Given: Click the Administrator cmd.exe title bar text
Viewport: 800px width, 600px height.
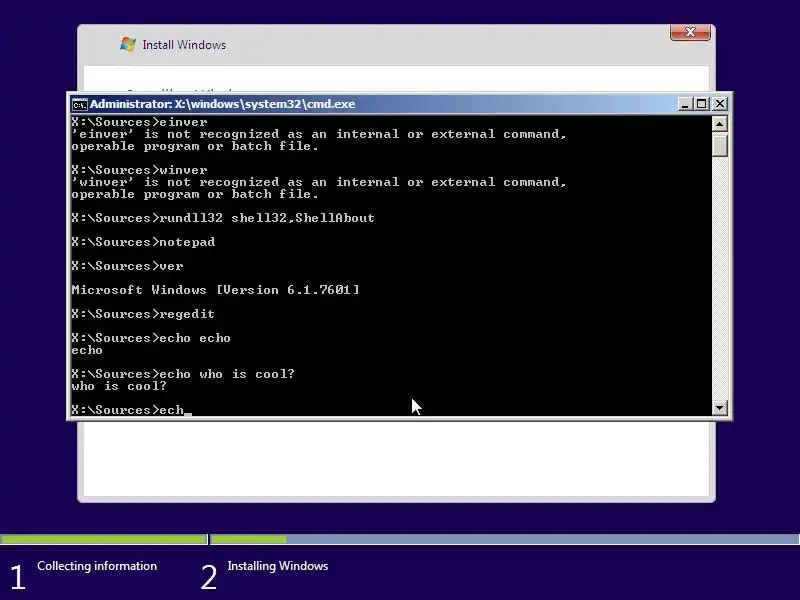Looking at the screenshot, I should 222,104.
